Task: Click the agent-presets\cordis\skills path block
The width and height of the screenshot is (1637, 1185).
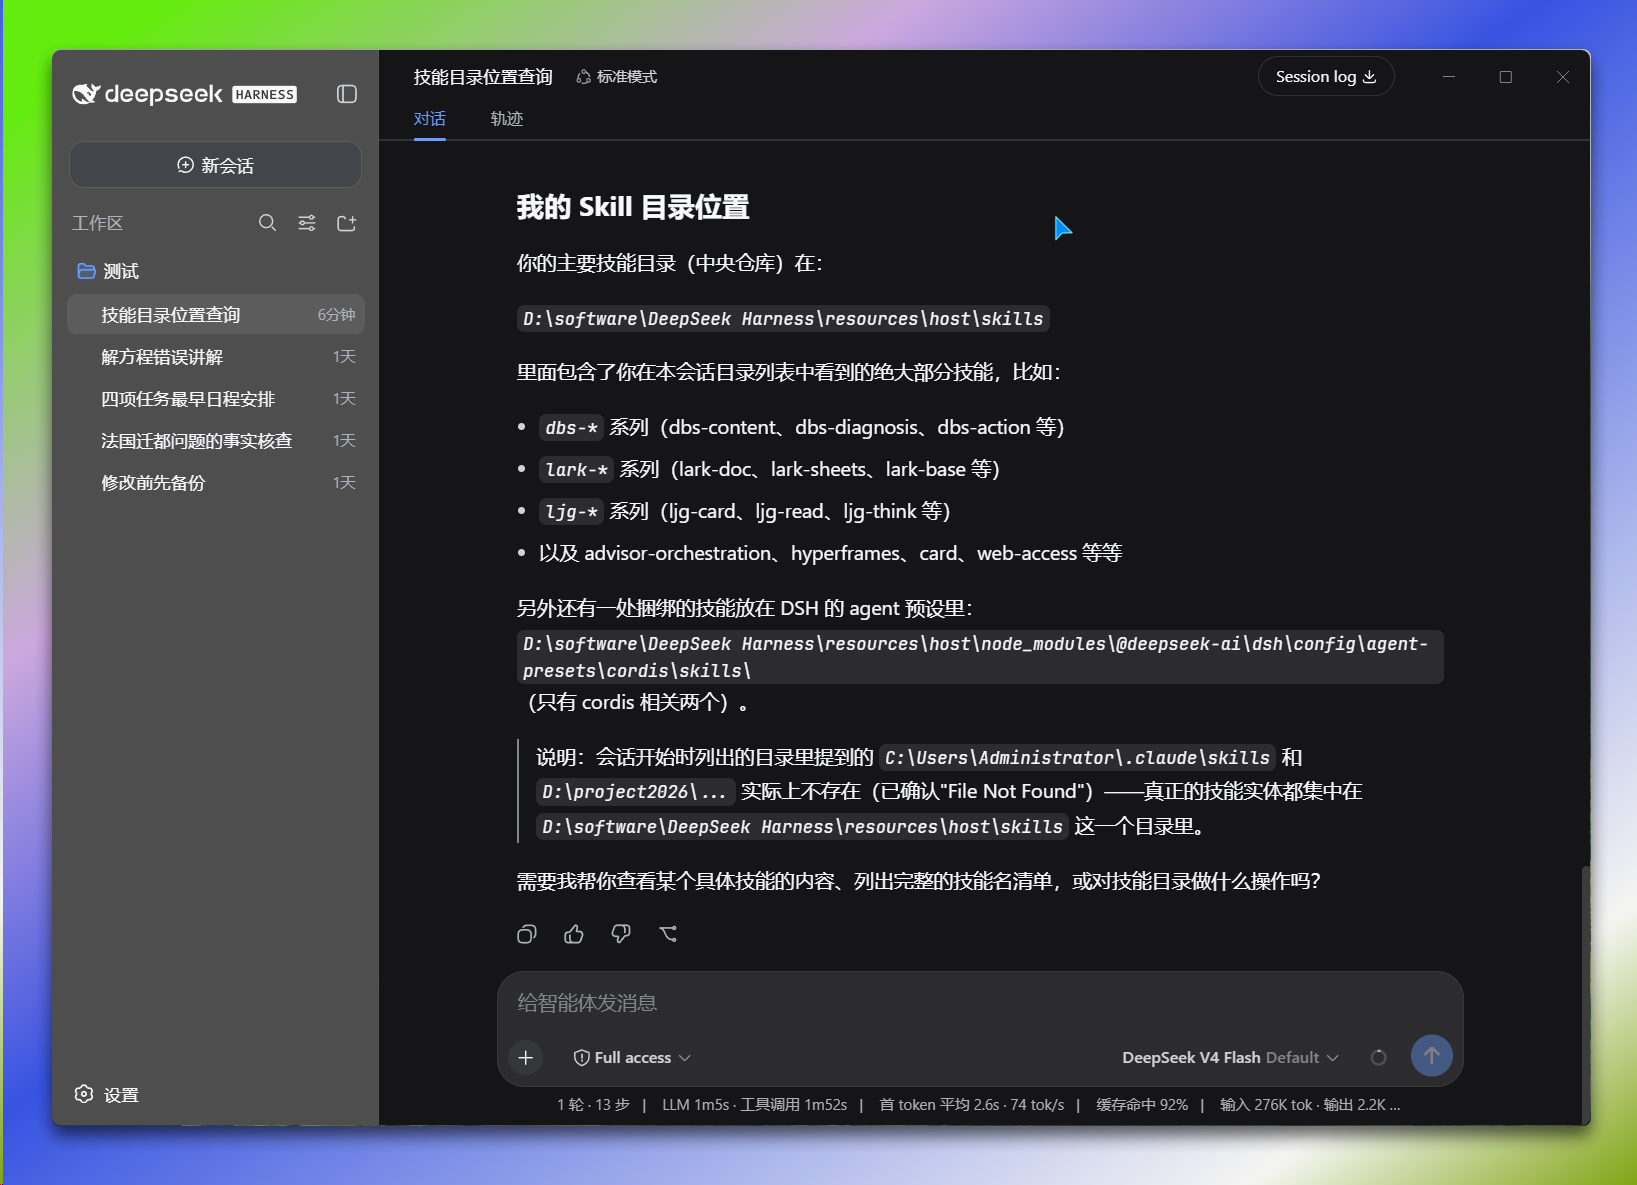Action: [x=980, y=657]
